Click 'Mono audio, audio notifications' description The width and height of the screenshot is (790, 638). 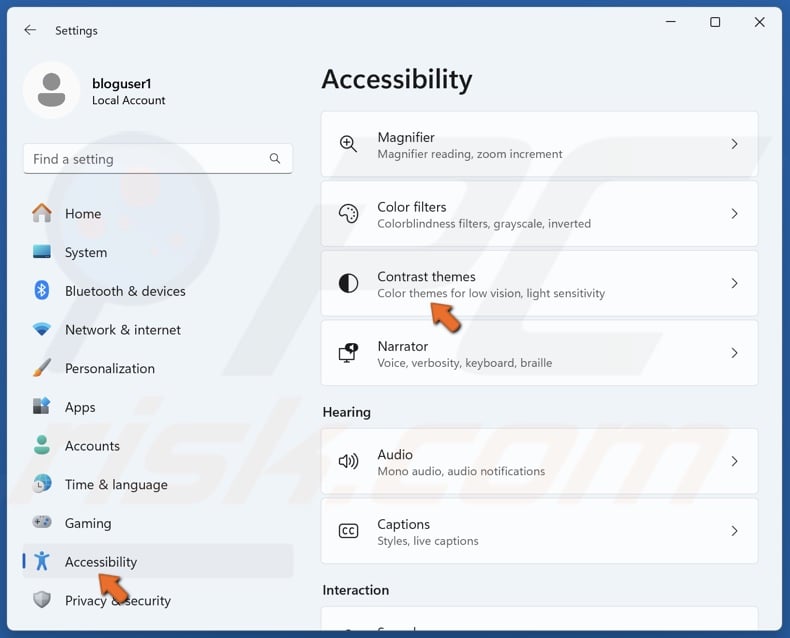(461, 471)
